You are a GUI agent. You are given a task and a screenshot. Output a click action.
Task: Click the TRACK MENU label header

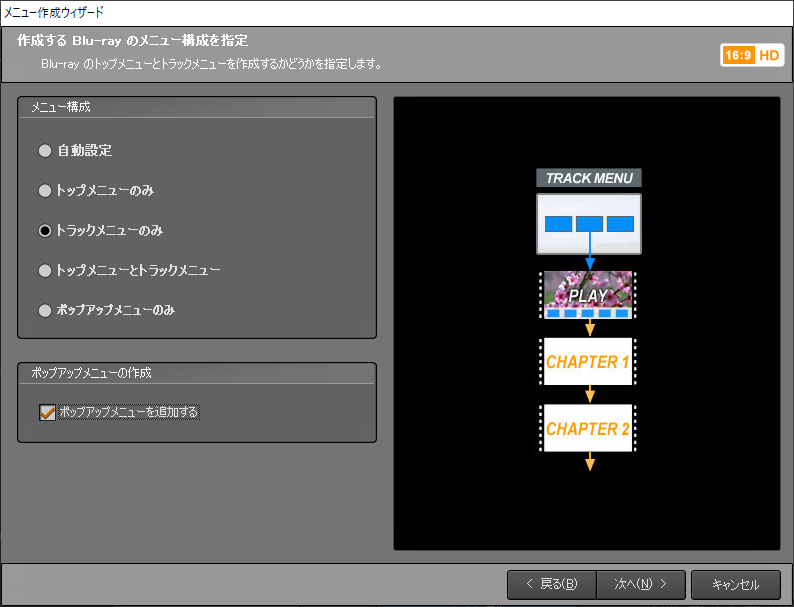pos(589,178)
